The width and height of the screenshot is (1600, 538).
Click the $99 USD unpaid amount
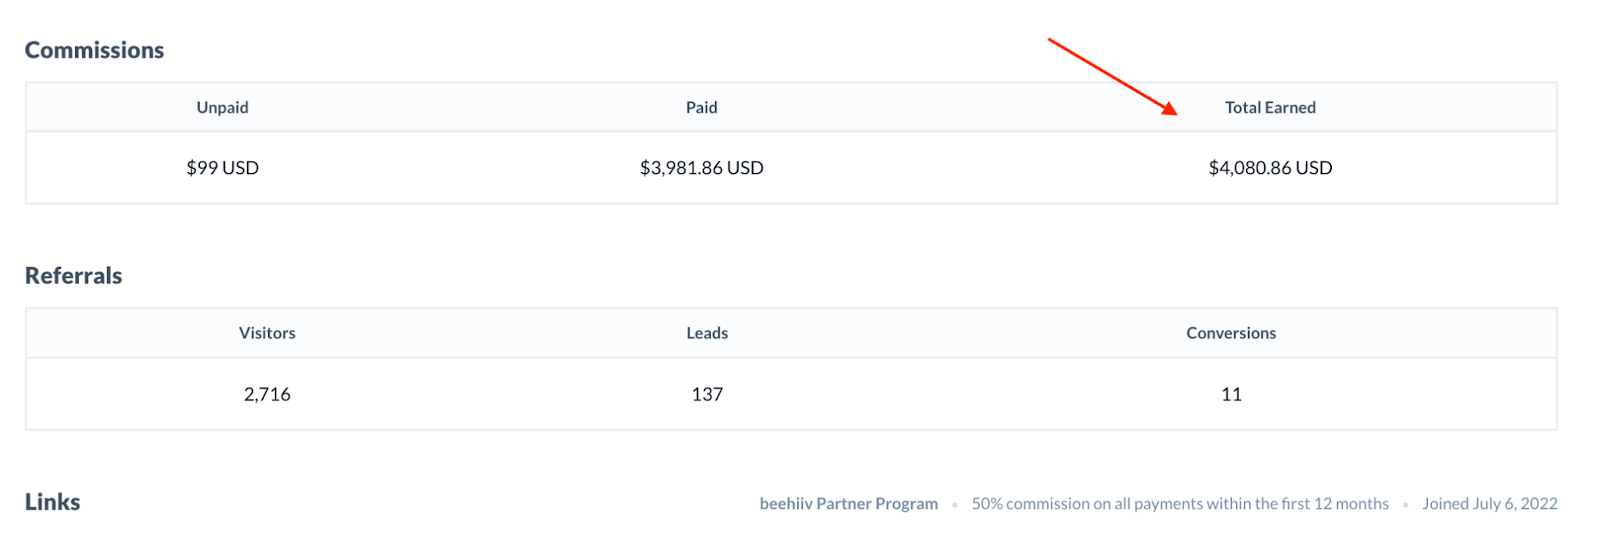(x=222, y=168)
